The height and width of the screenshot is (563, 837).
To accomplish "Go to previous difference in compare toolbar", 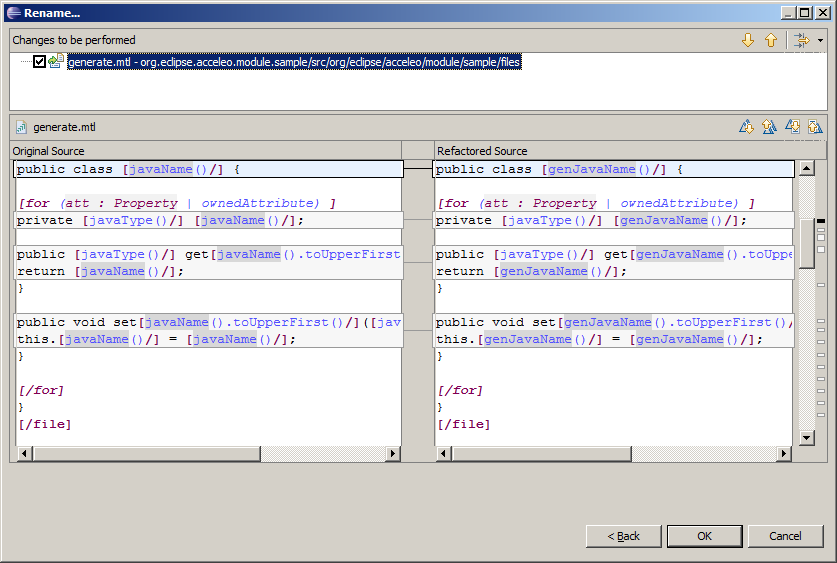I will click(768, 127).
